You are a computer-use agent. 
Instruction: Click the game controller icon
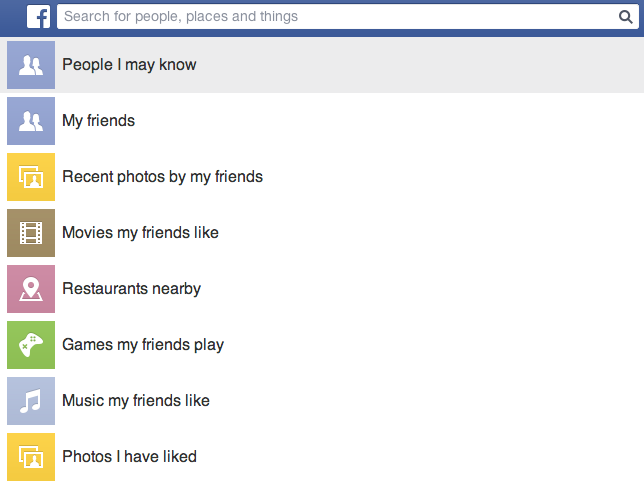tap(31, 345)
